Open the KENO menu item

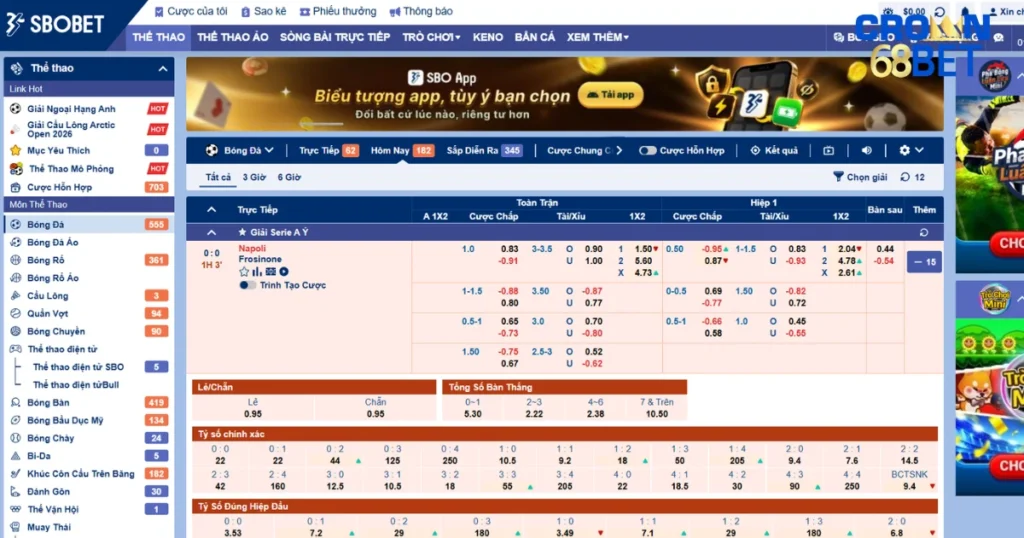(488, 37)
